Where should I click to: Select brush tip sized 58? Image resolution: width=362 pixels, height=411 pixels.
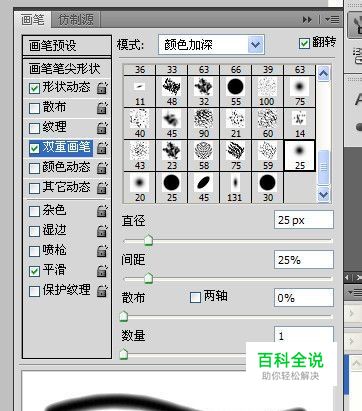coord(204,155)
